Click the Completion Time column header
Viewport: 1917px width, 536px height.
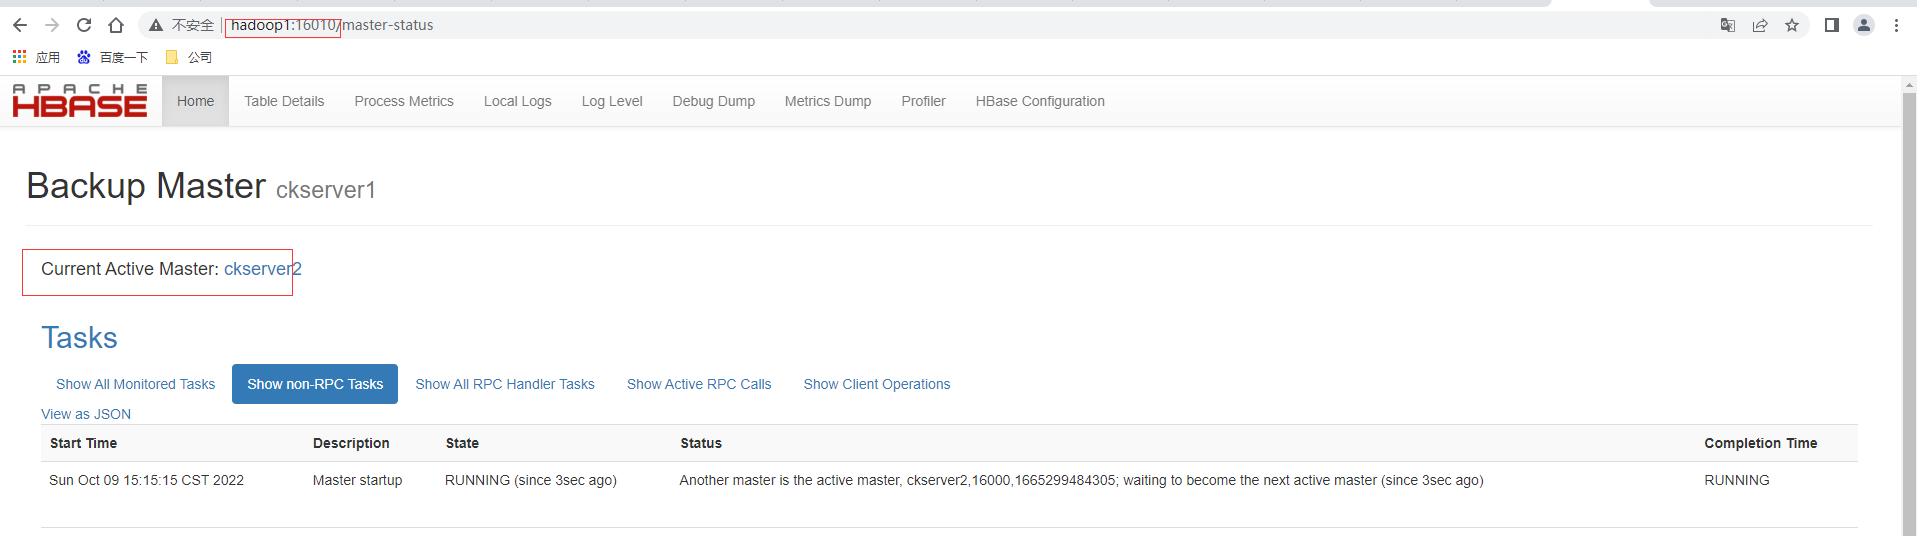point(1760,443)
